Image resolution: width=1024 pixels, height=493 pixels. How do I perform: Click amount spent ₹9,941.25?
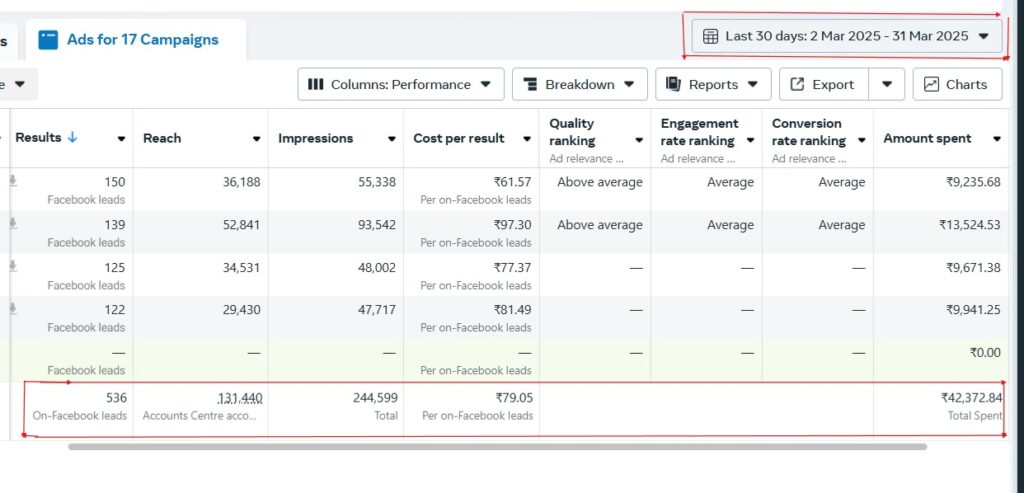coord(973,310)
